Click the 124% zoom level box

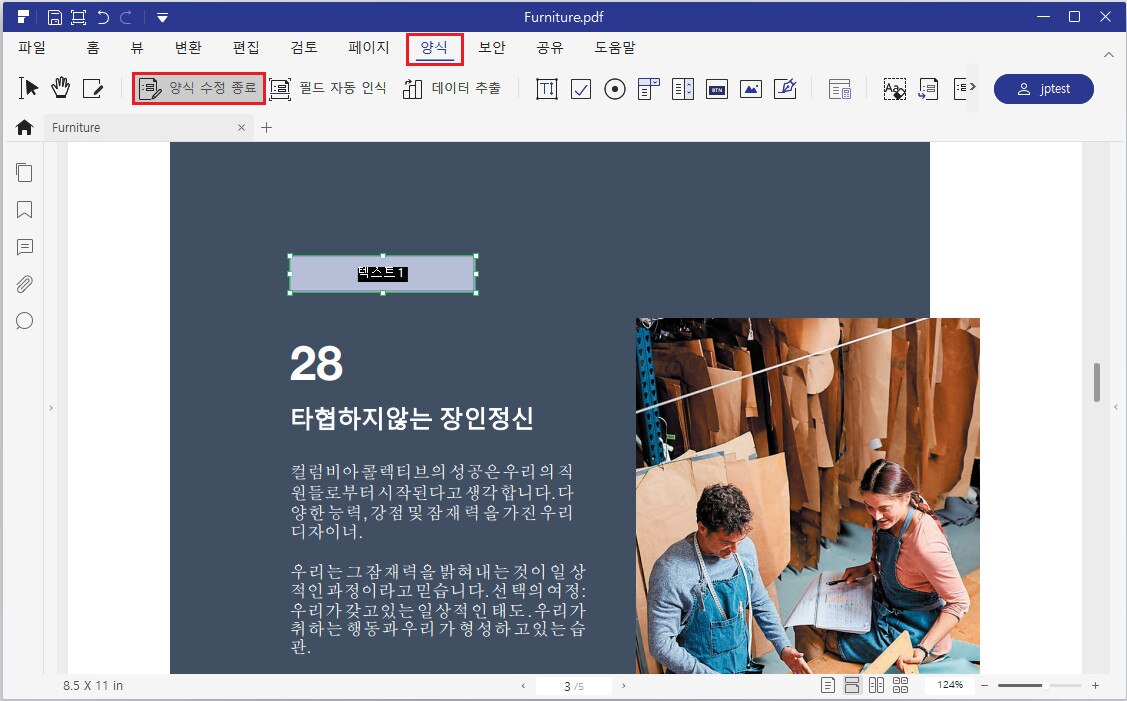click(949, 685)
